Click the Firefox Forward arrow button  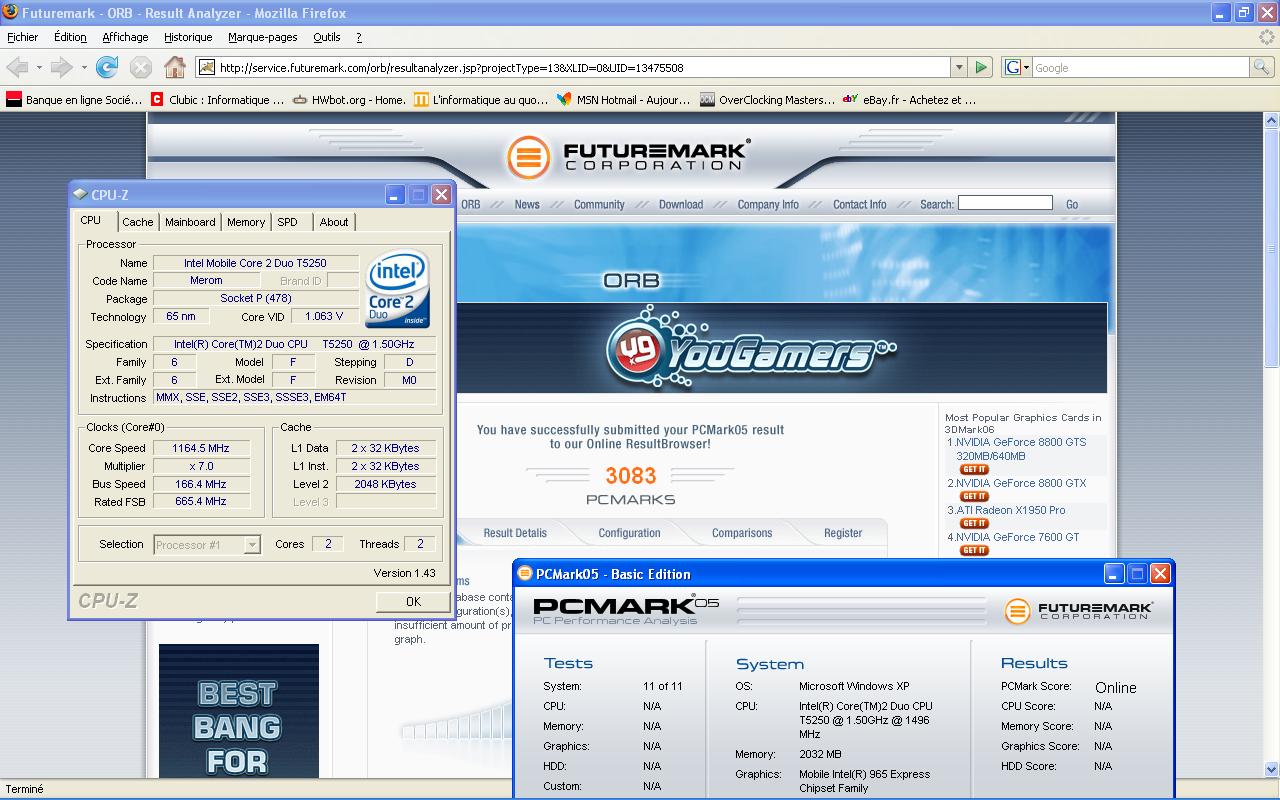click(62, 67)
